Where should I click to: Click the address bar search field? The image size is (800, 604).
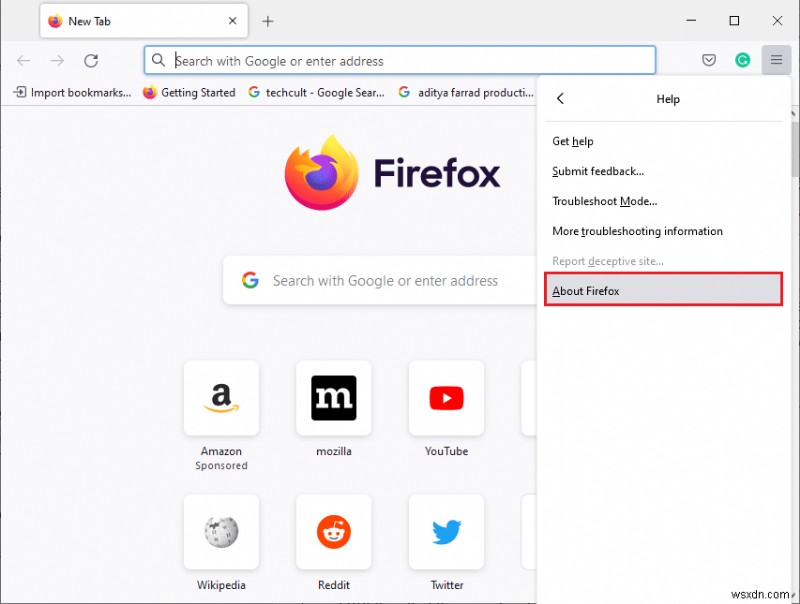point(399,60)
